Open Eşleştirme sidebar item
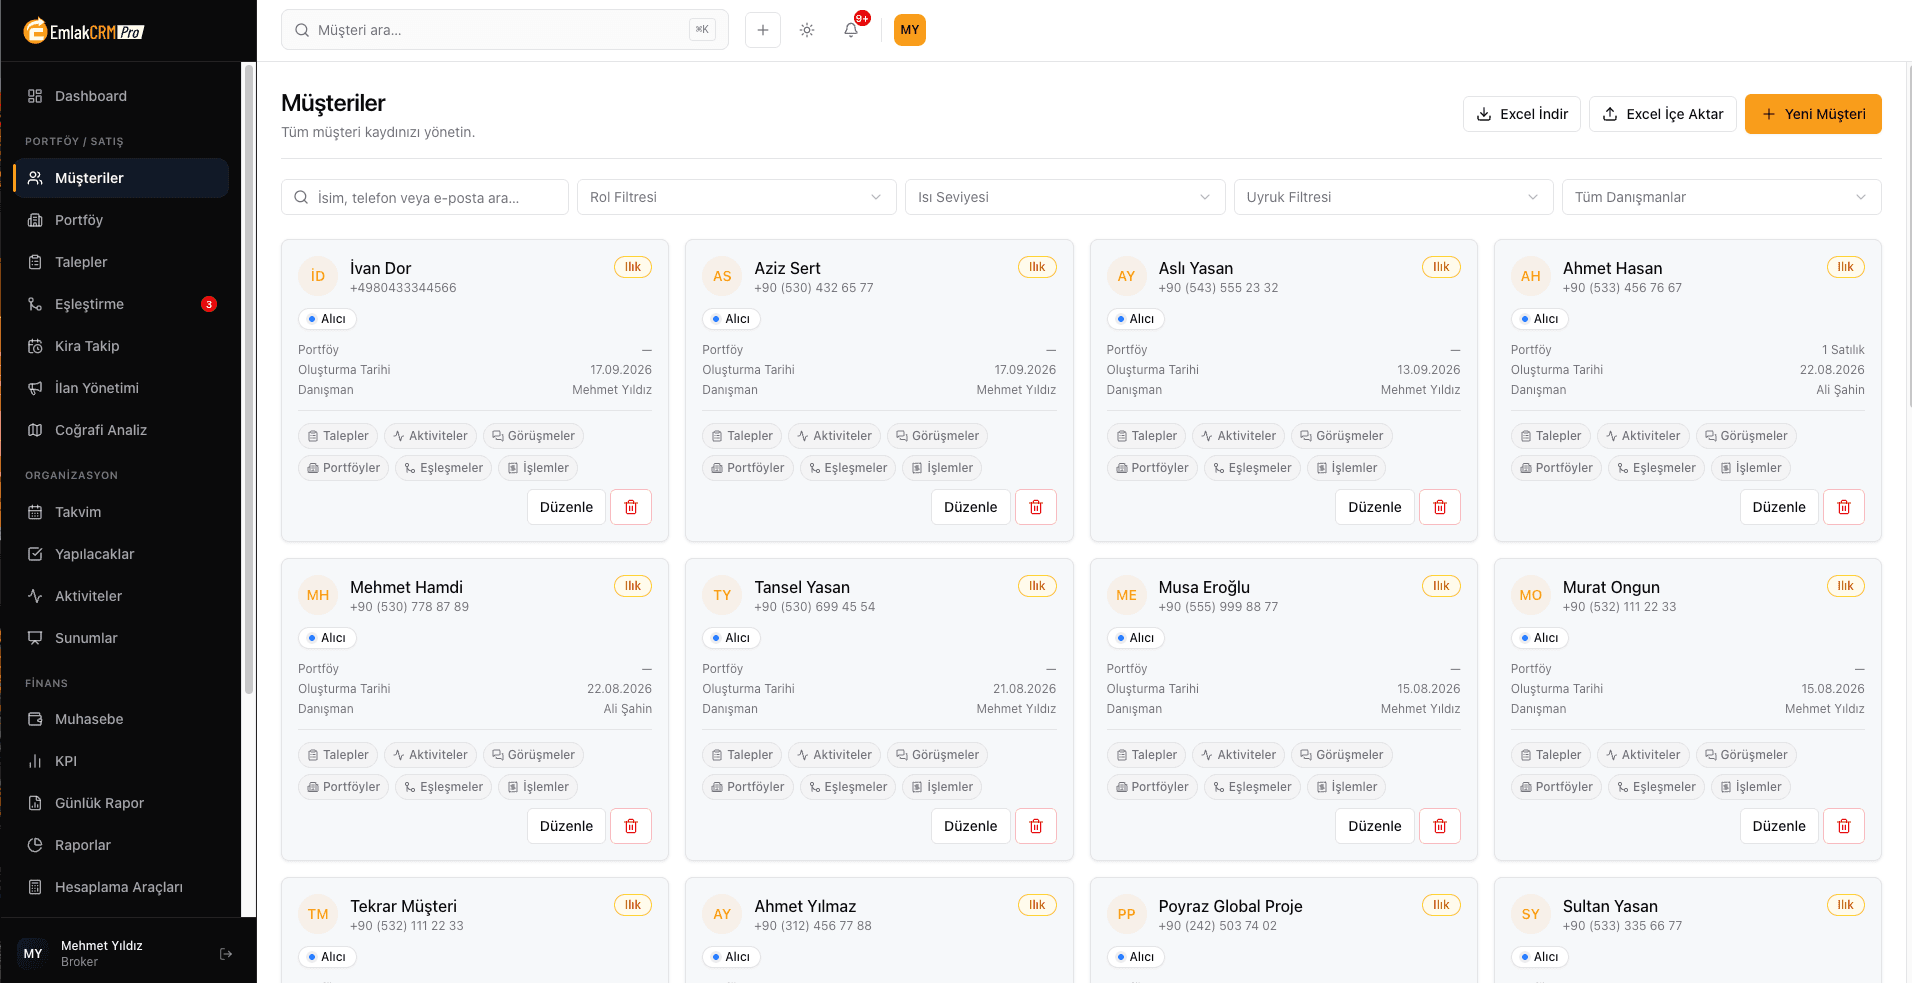1912x983 pixels. pos(121,304)
